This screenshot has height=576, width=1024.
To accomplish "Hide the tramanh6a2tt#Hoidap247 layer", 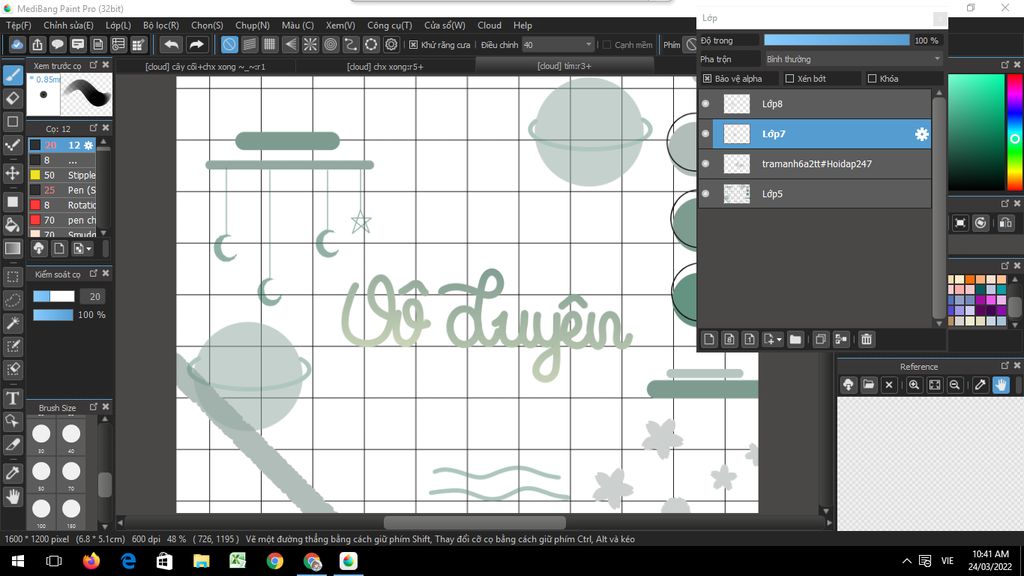I will pos(705,164).
